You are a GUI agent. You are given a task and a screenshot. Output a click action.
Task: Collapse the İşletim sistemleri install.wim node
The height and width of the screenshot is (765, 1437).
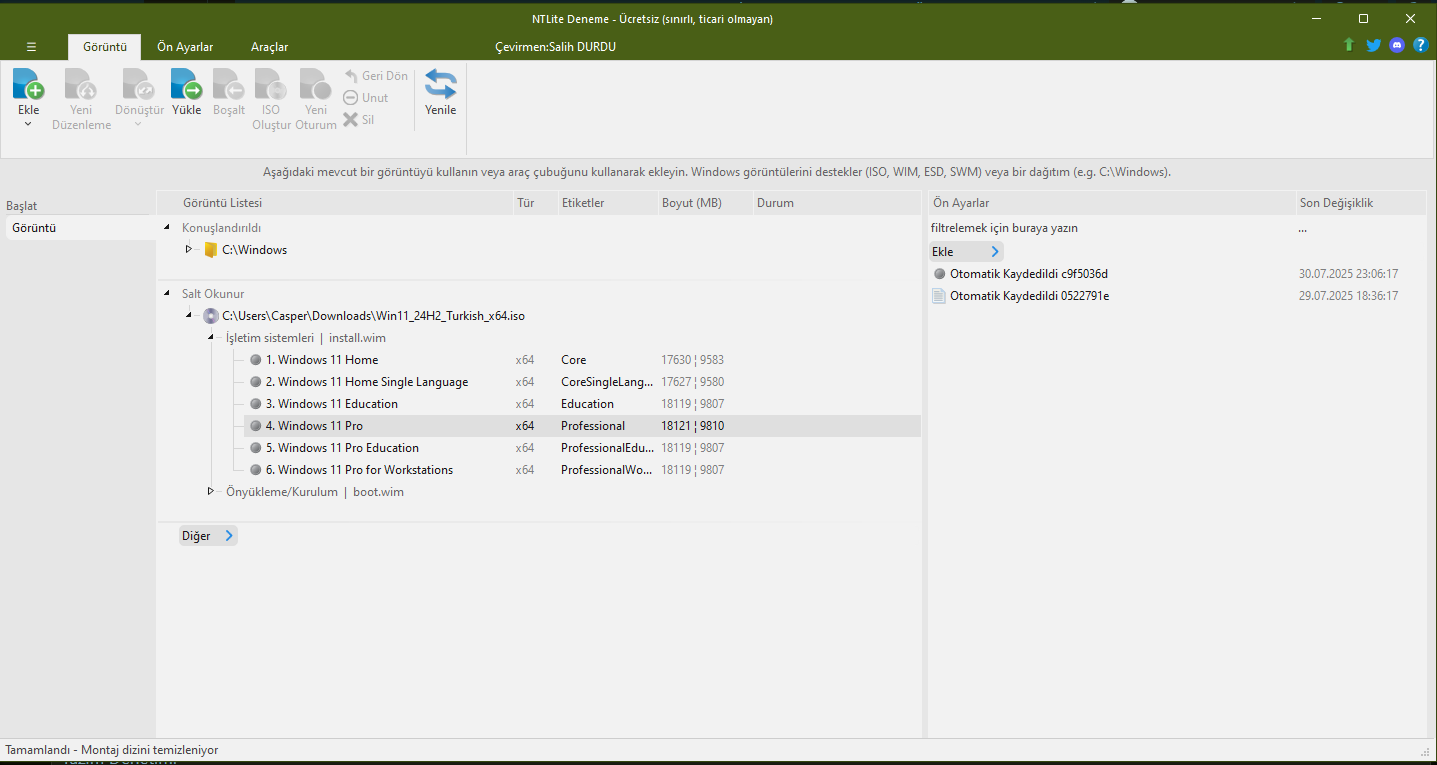pyautogui.click(x=211, y=338)
